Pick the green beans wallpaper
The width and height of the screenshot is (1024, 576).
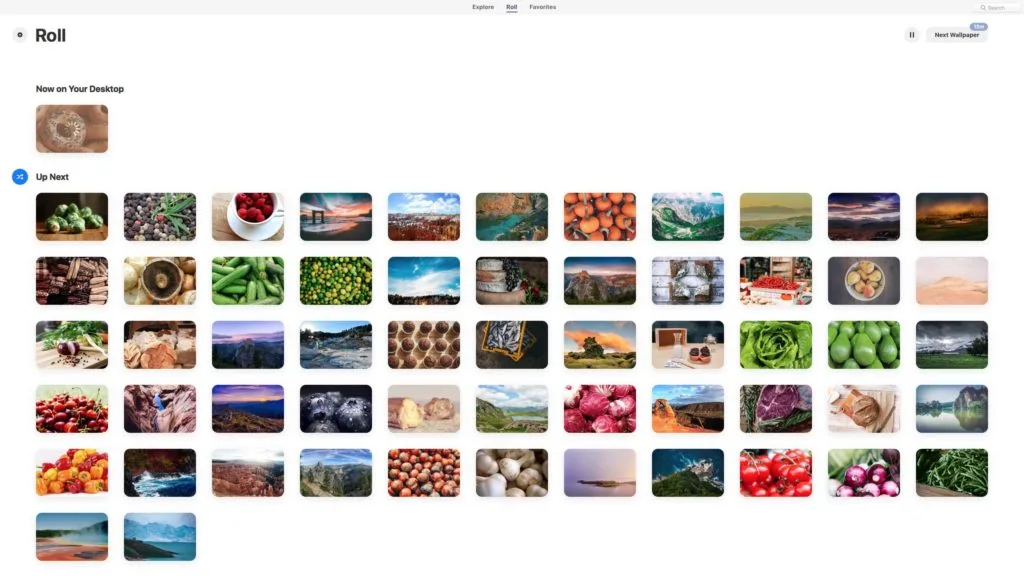coord(952,473)
